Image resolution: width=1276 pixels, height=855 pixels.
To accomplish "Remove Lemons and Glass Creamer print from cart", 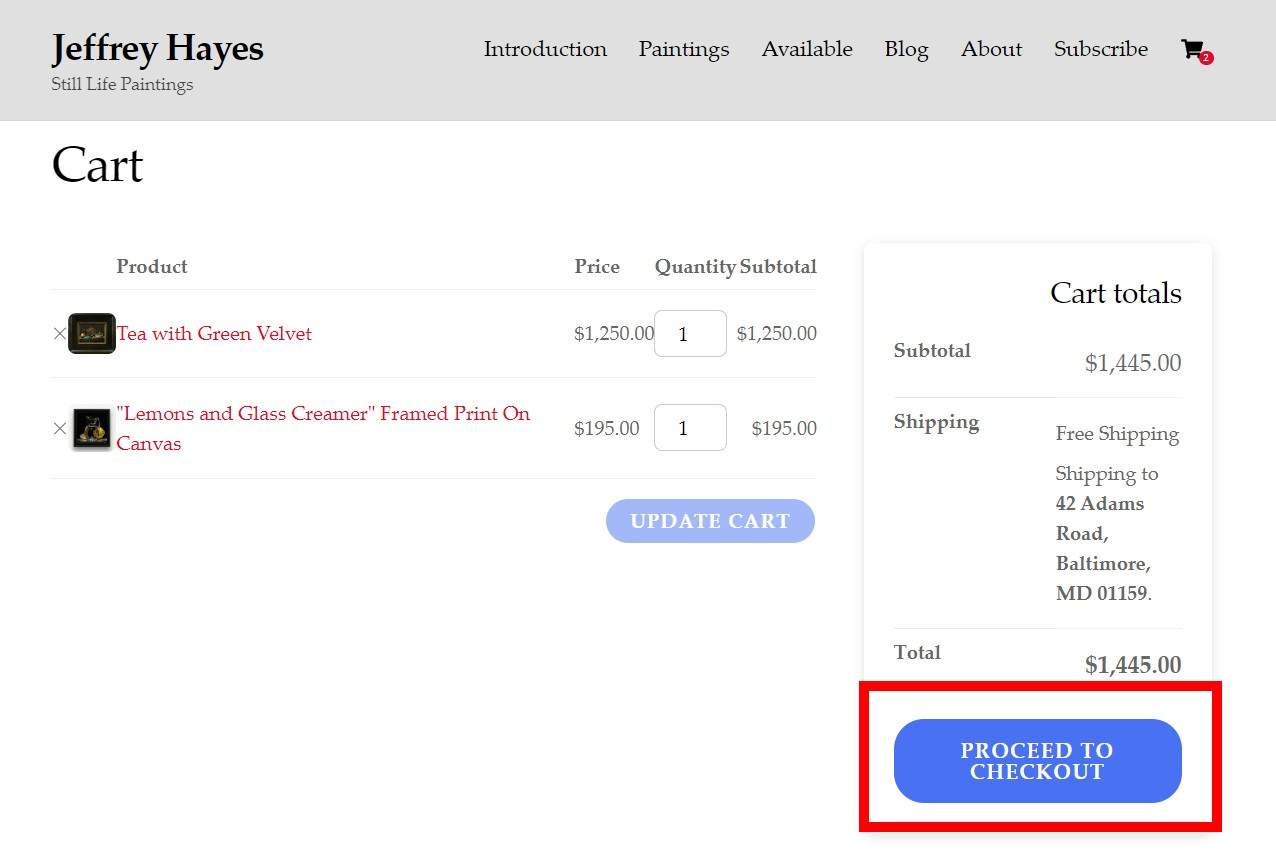I will click(x=60, y=428).
